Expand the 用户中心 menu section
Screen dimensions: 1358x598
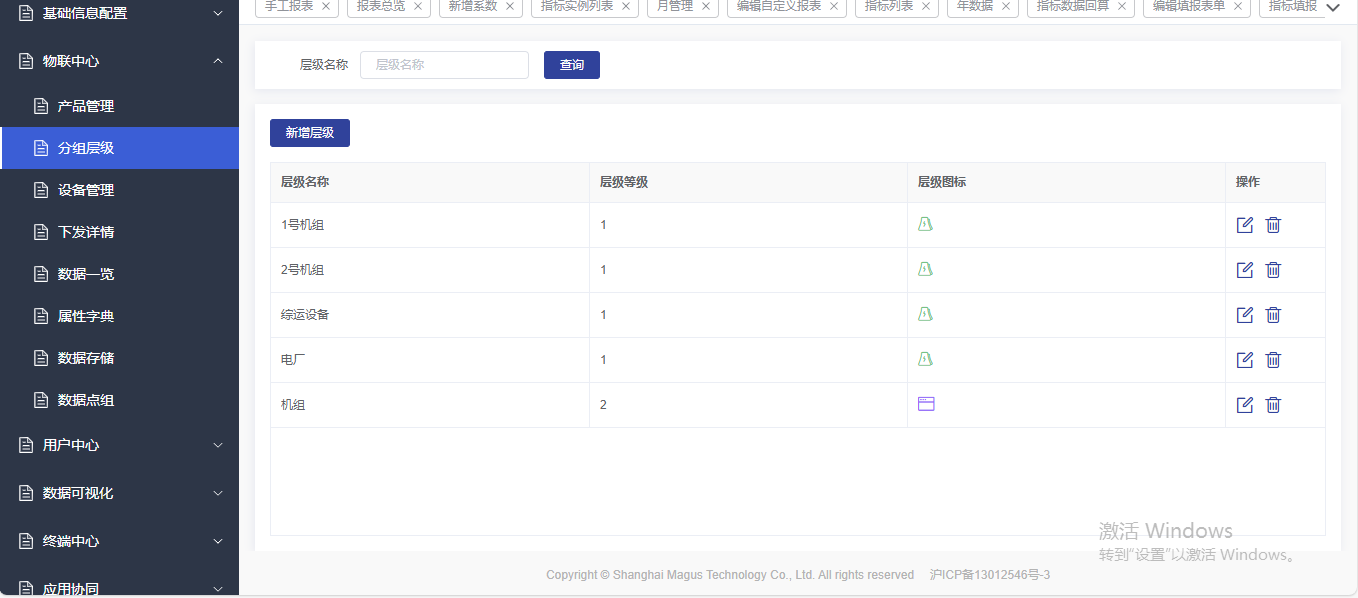coord(218,445)
